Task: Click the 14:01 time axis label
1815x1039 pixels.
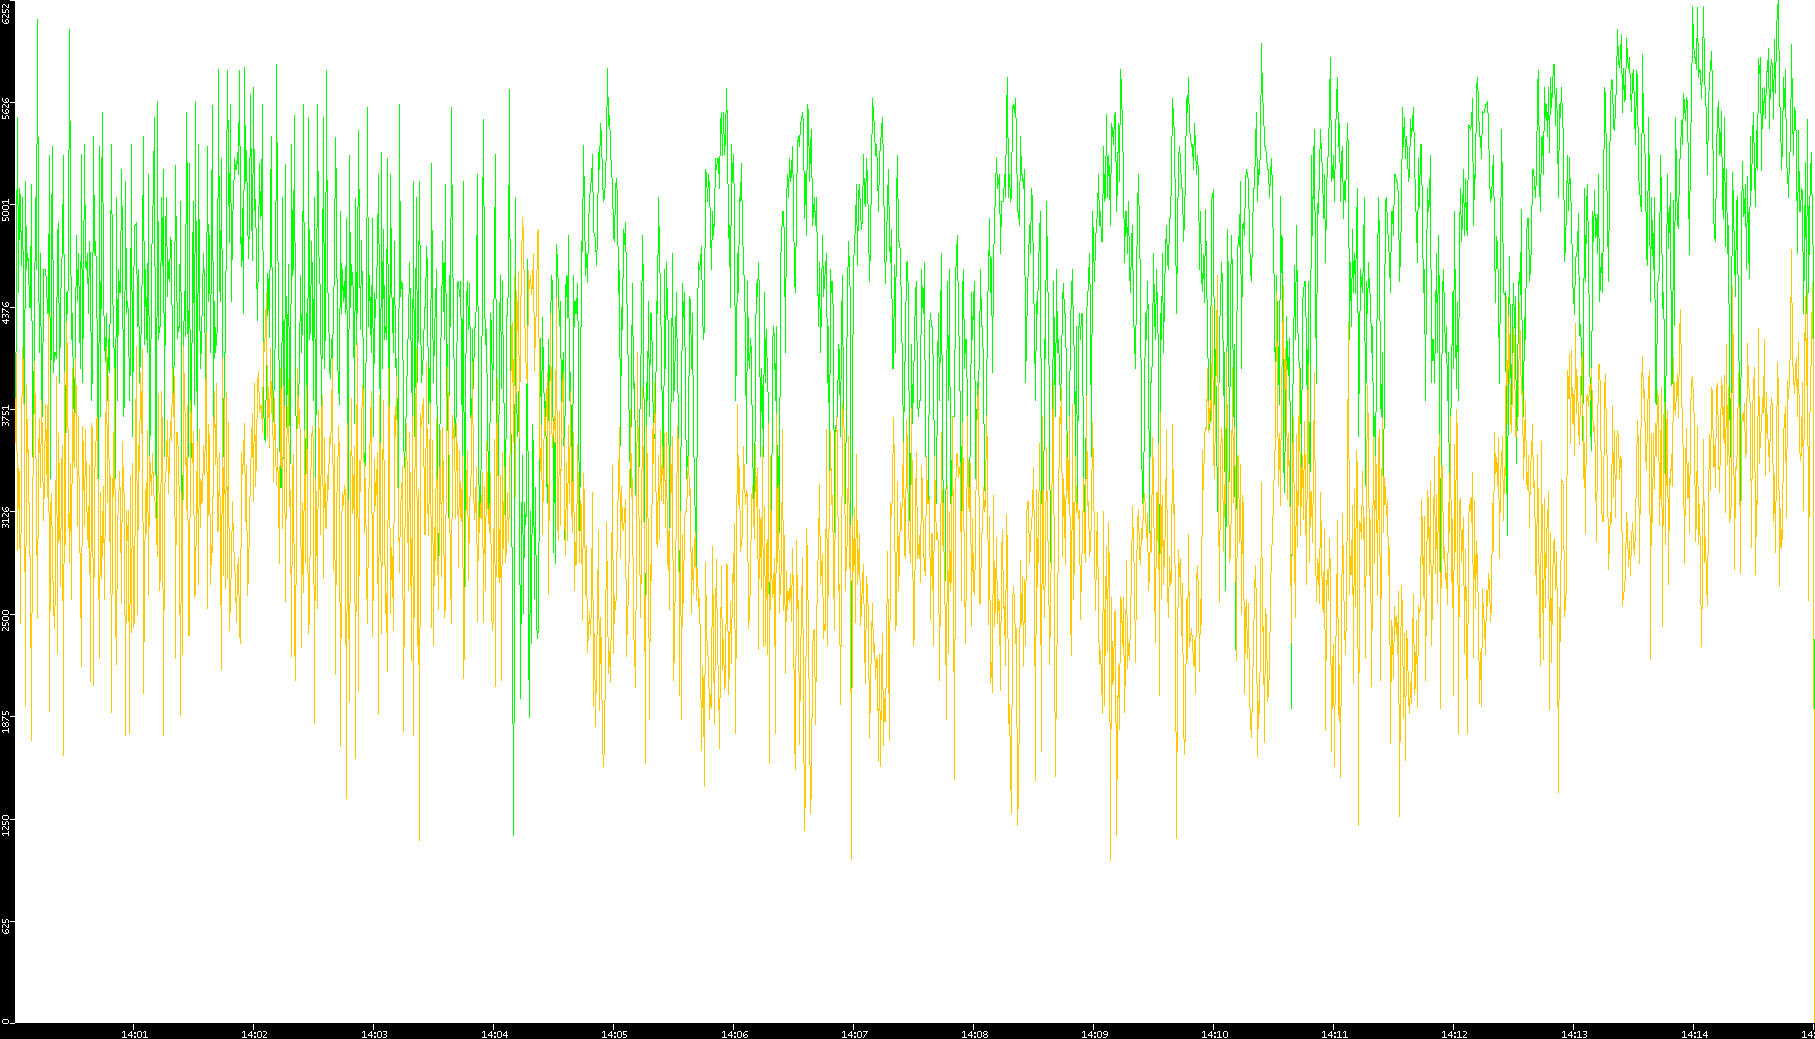Action: coord(134,1034)
